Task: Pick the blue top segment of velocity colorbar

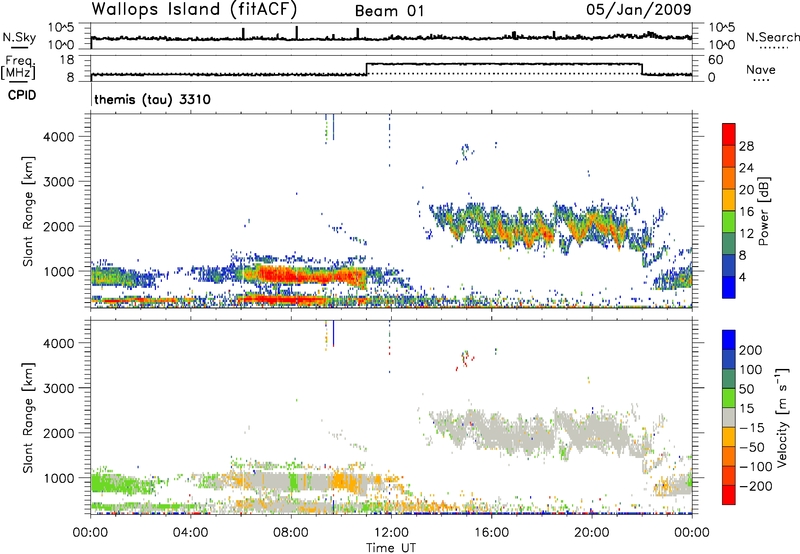Action: coord(729,340)
